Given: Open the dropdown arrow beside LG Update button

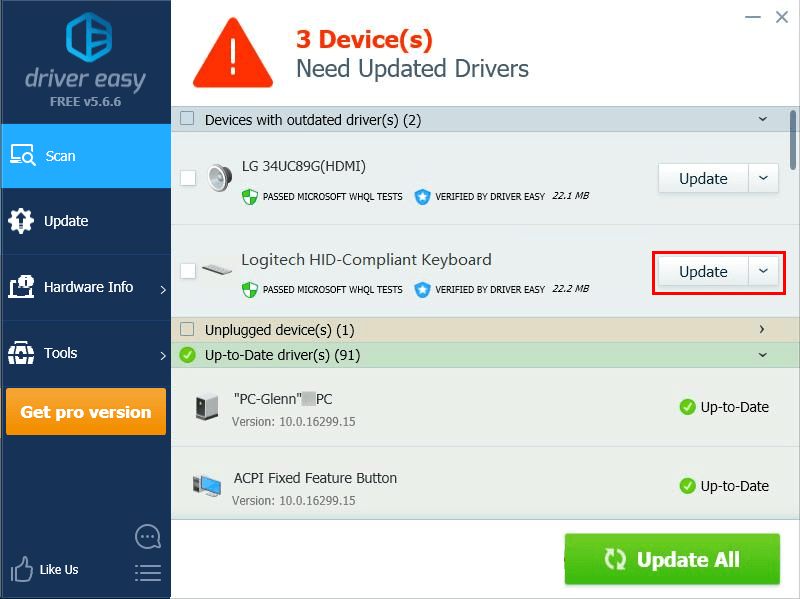Looking at the screenshot, I should tap(763, 178).
